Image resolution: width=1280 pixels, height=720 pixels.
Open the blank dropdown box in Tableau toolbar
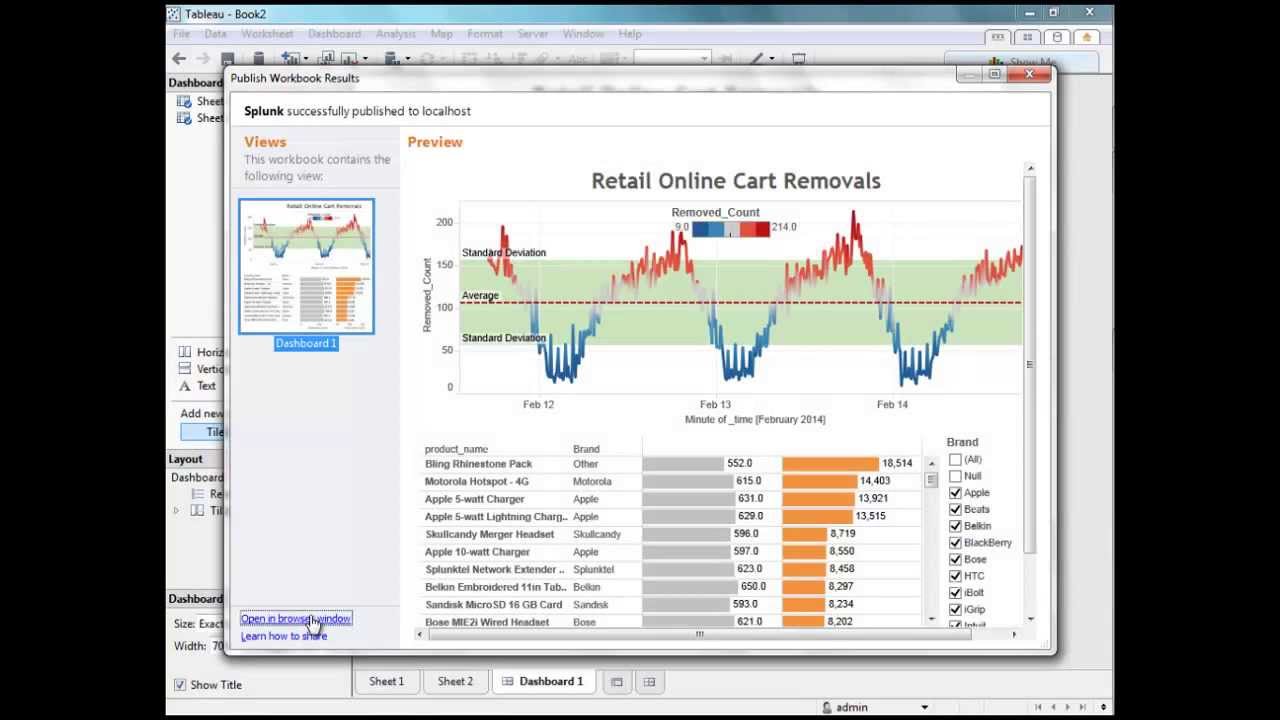[672, 59]
